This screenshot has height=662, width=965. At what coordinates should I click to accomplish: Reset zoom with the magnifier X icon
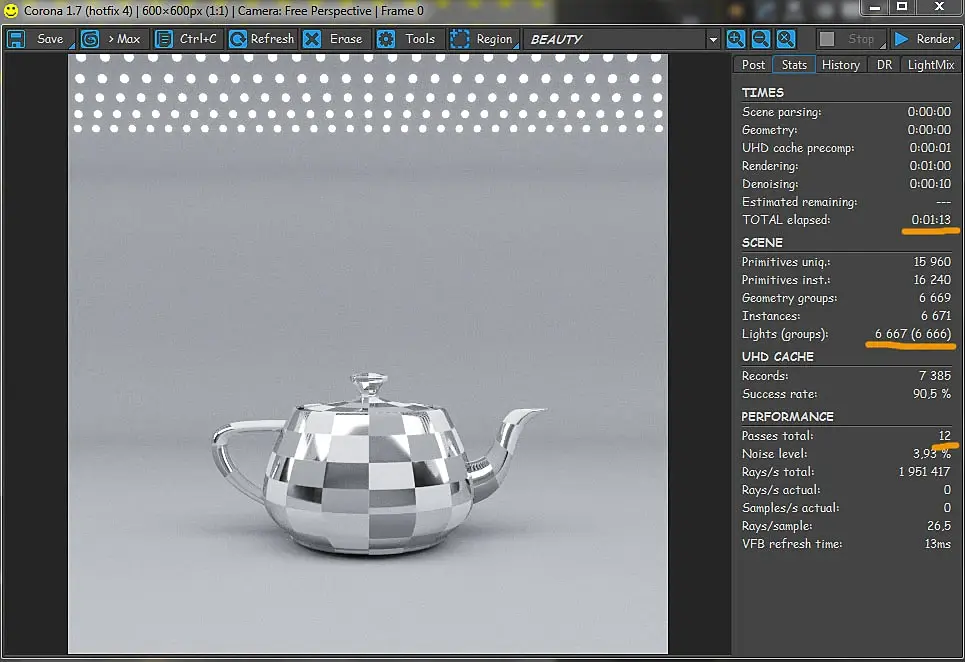pos(786,39)
